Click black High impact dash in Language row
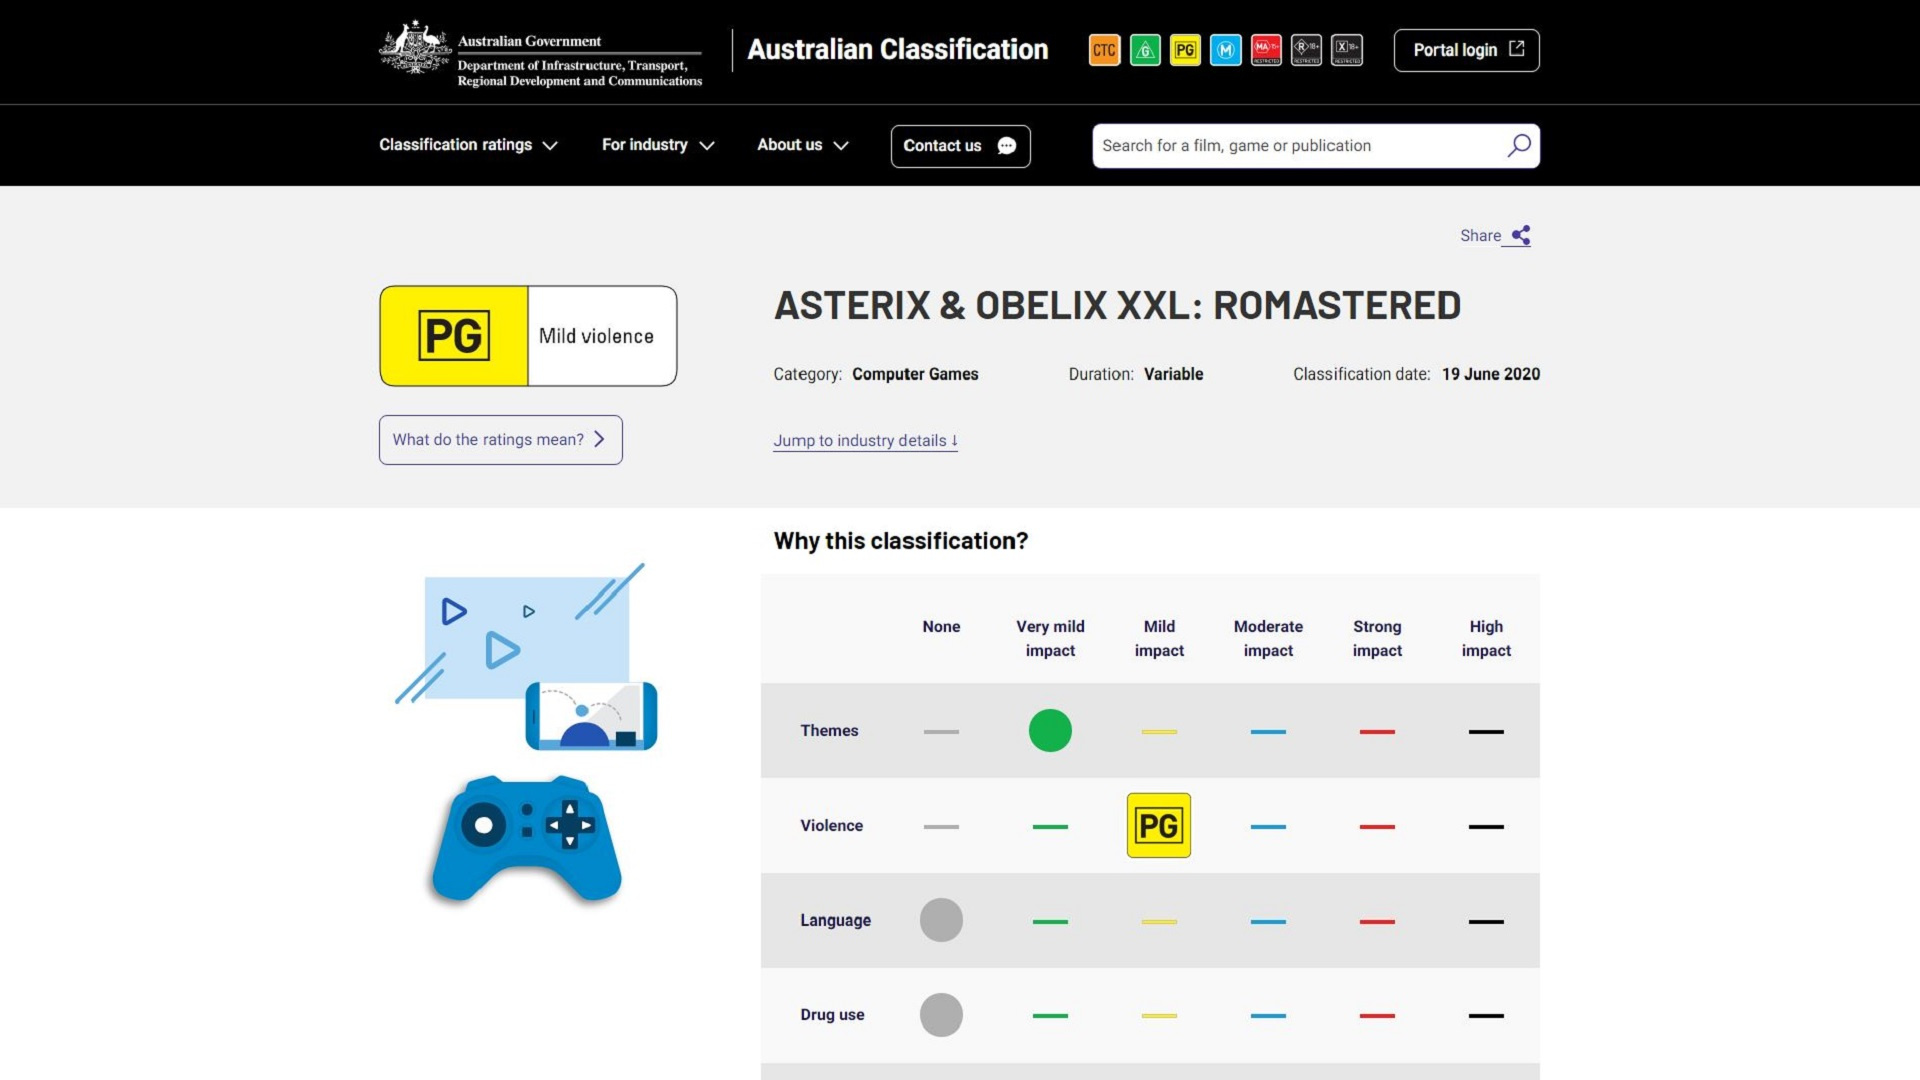 (x=1486, y=922)
